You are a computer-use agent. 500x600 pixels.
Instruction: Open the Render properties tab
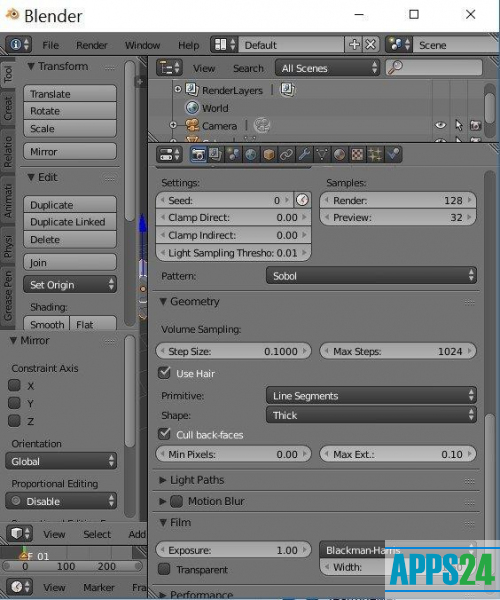point(198,155)
